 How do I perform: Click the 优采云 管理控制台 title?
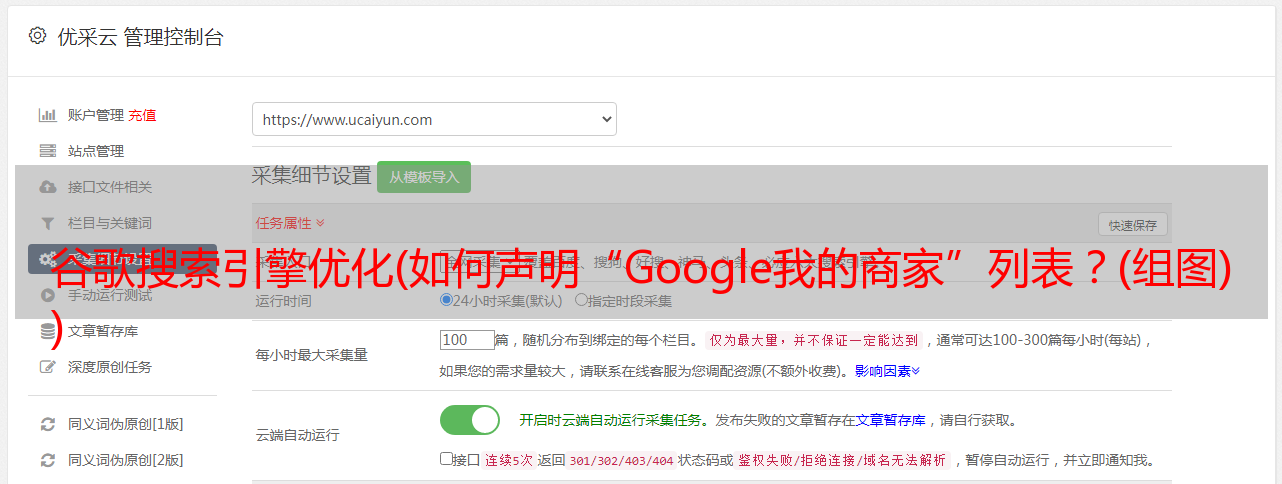click(140, 37)
